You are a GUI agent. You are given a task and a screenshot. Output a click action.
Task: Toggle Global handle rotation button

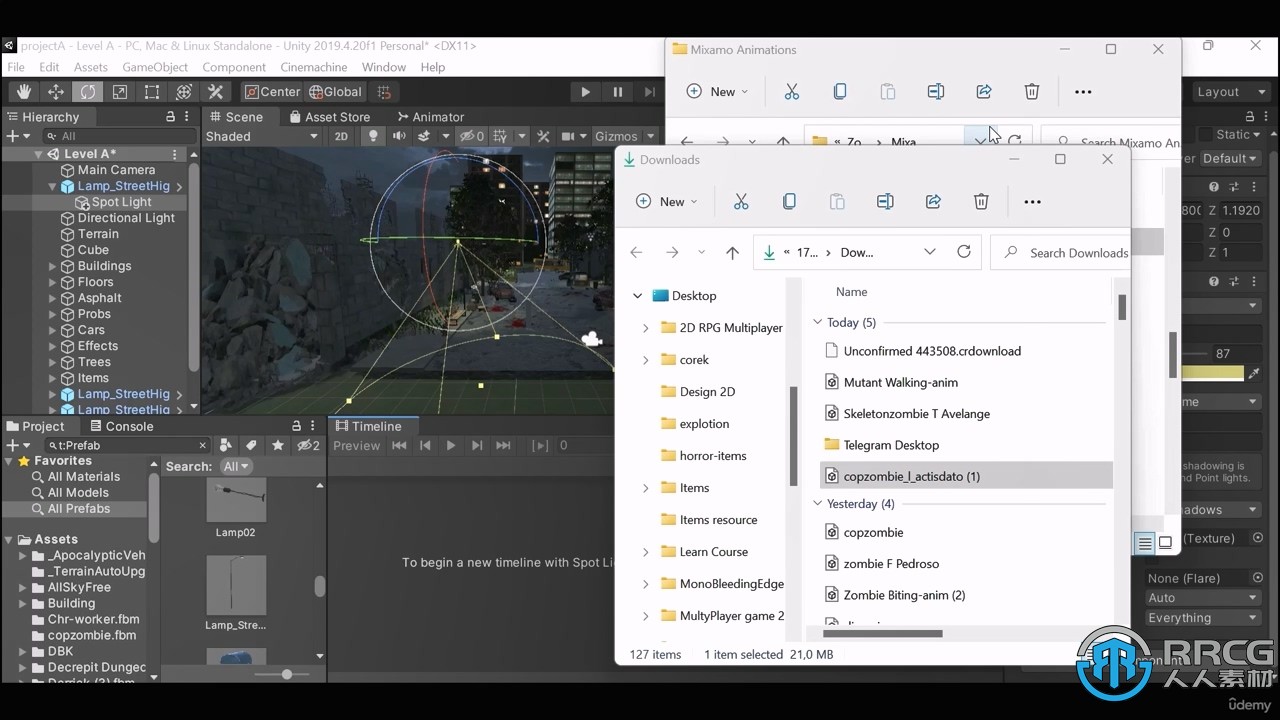tap(335, 92)
